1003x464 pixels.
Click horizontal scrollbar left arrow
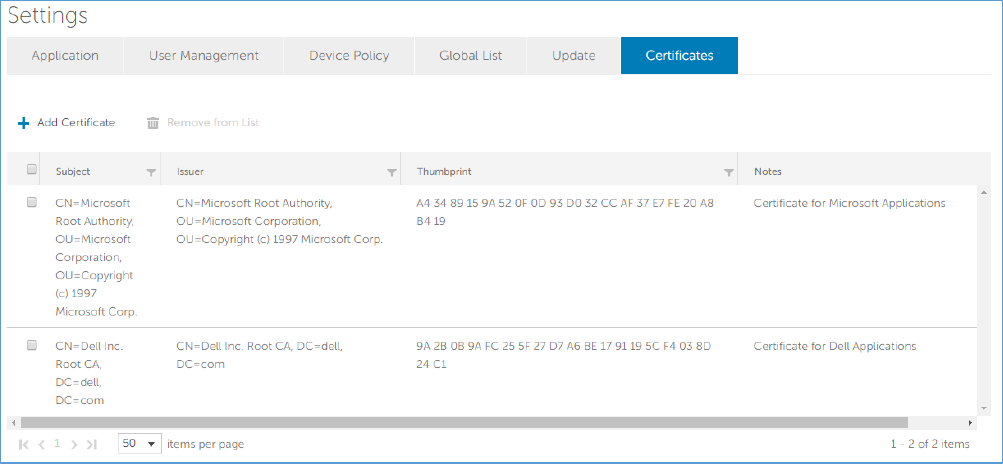(12, 422)
